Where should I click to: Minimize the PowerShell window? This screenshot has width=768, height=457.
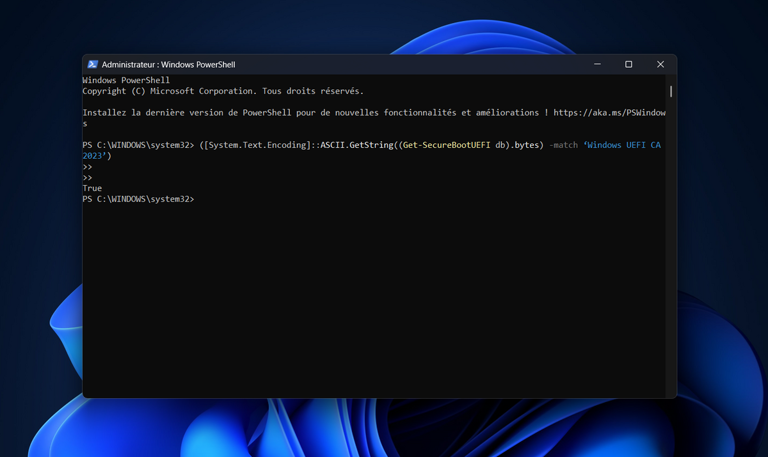[x=597, y=64]
